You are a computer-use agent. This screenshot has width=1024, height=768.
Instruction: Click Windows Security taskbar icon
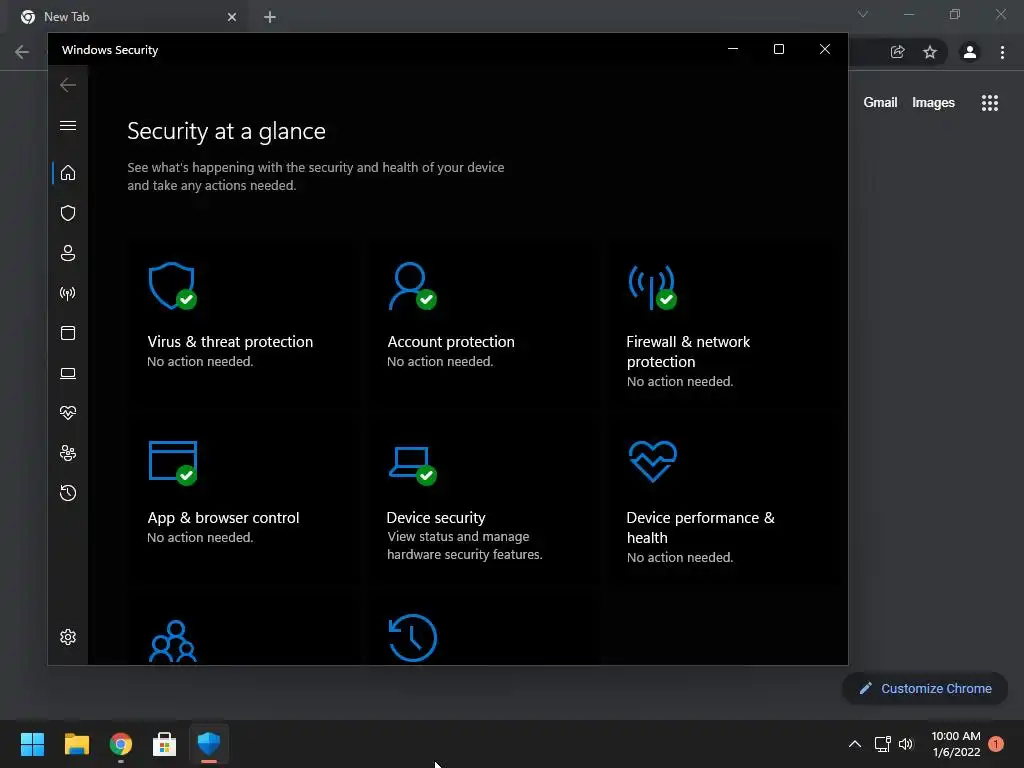209,743
